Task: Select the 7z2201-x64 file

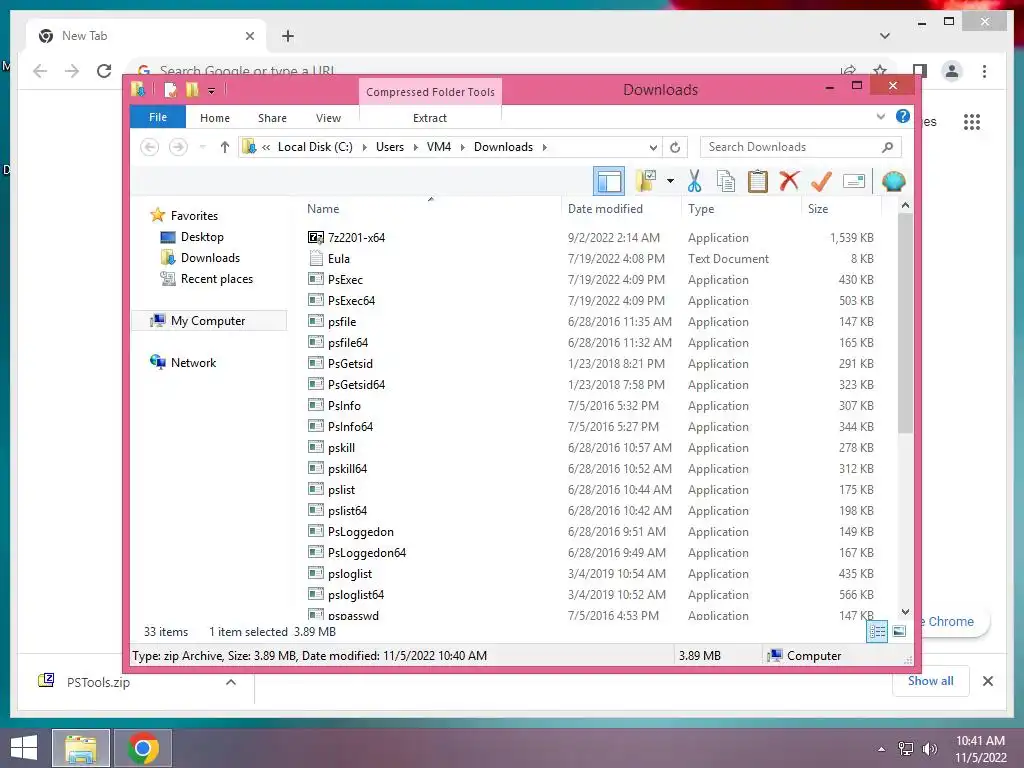Action: (357, 238)
